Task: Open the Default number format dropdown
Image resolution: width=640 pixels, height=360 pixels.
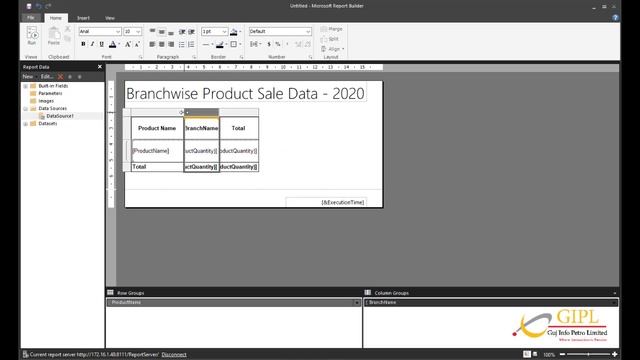Action: click(308, 31)
